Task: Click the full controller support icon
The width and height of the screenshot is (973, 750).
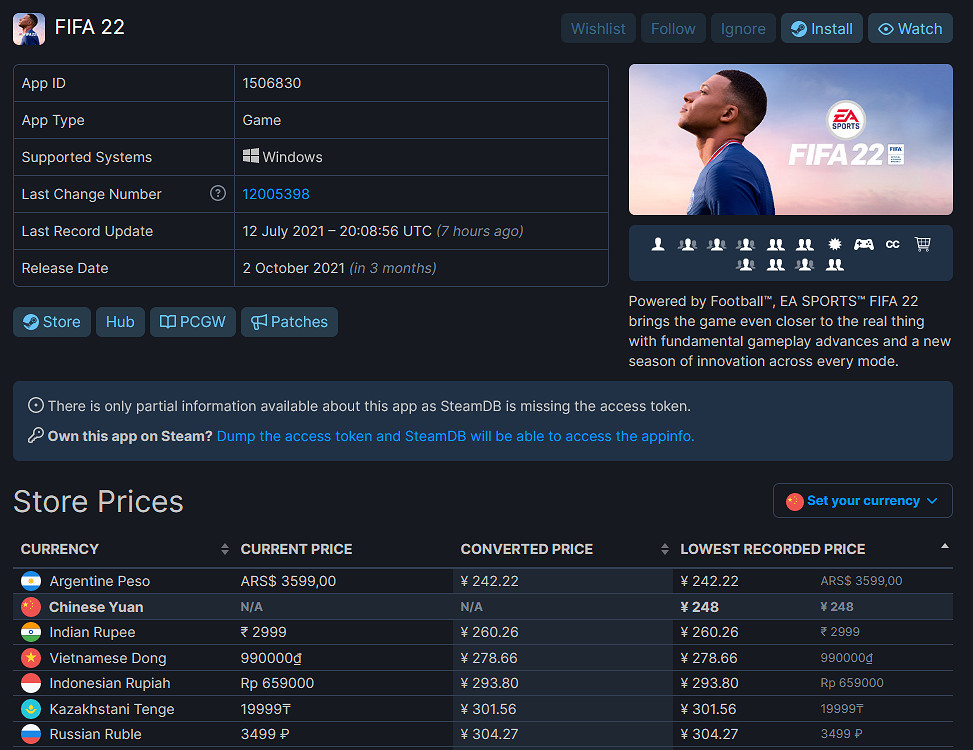Action: pyautogui.click(x=862, y=244)
